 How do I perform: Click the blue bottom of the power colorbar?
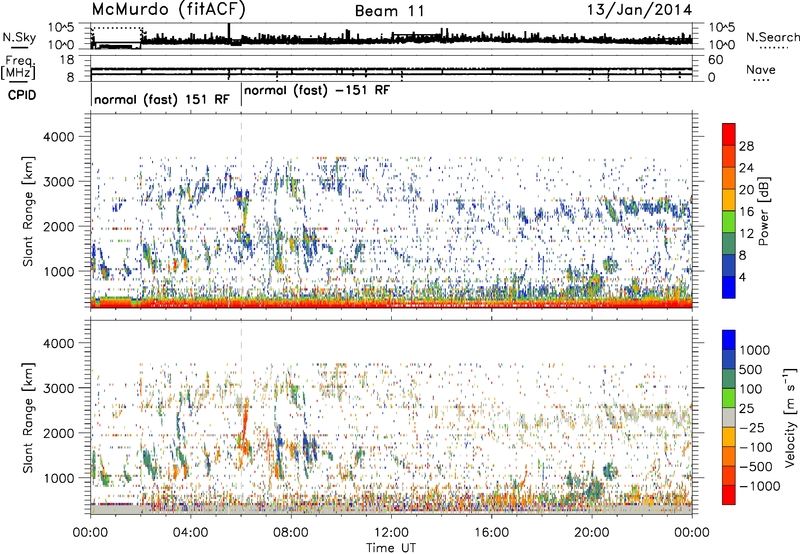[x=729, y=287]
